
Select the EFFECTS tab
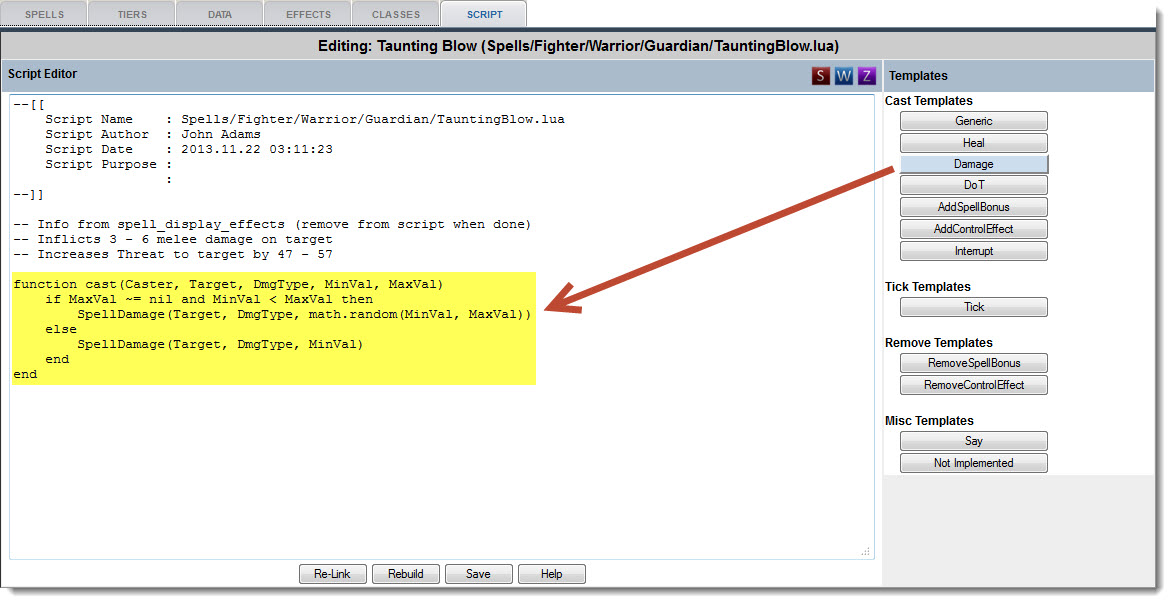(307, 15)
